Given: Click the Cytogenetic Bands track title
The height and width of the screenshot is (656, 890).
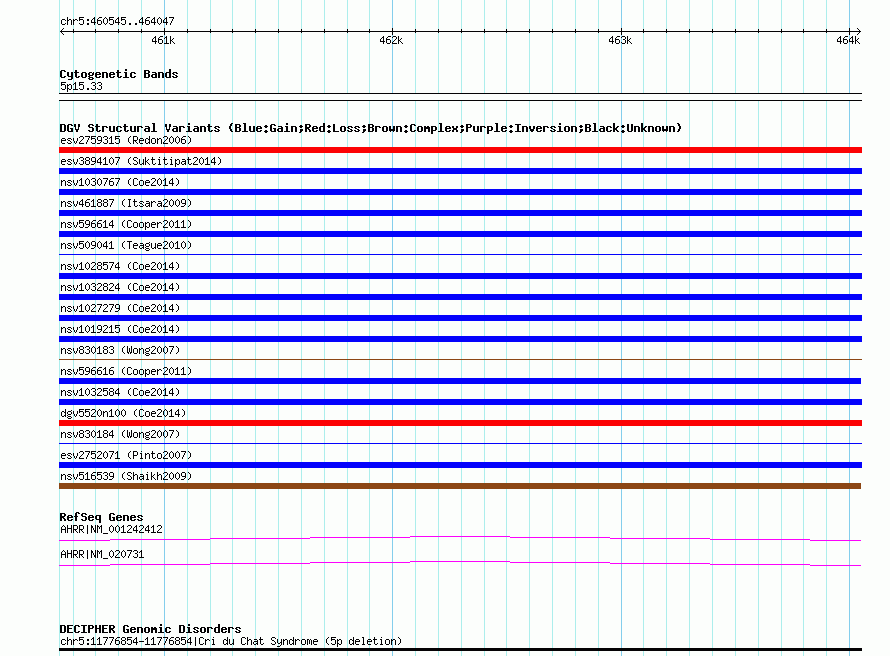Looking at the screenshot, I should click(x=119, y=74).
